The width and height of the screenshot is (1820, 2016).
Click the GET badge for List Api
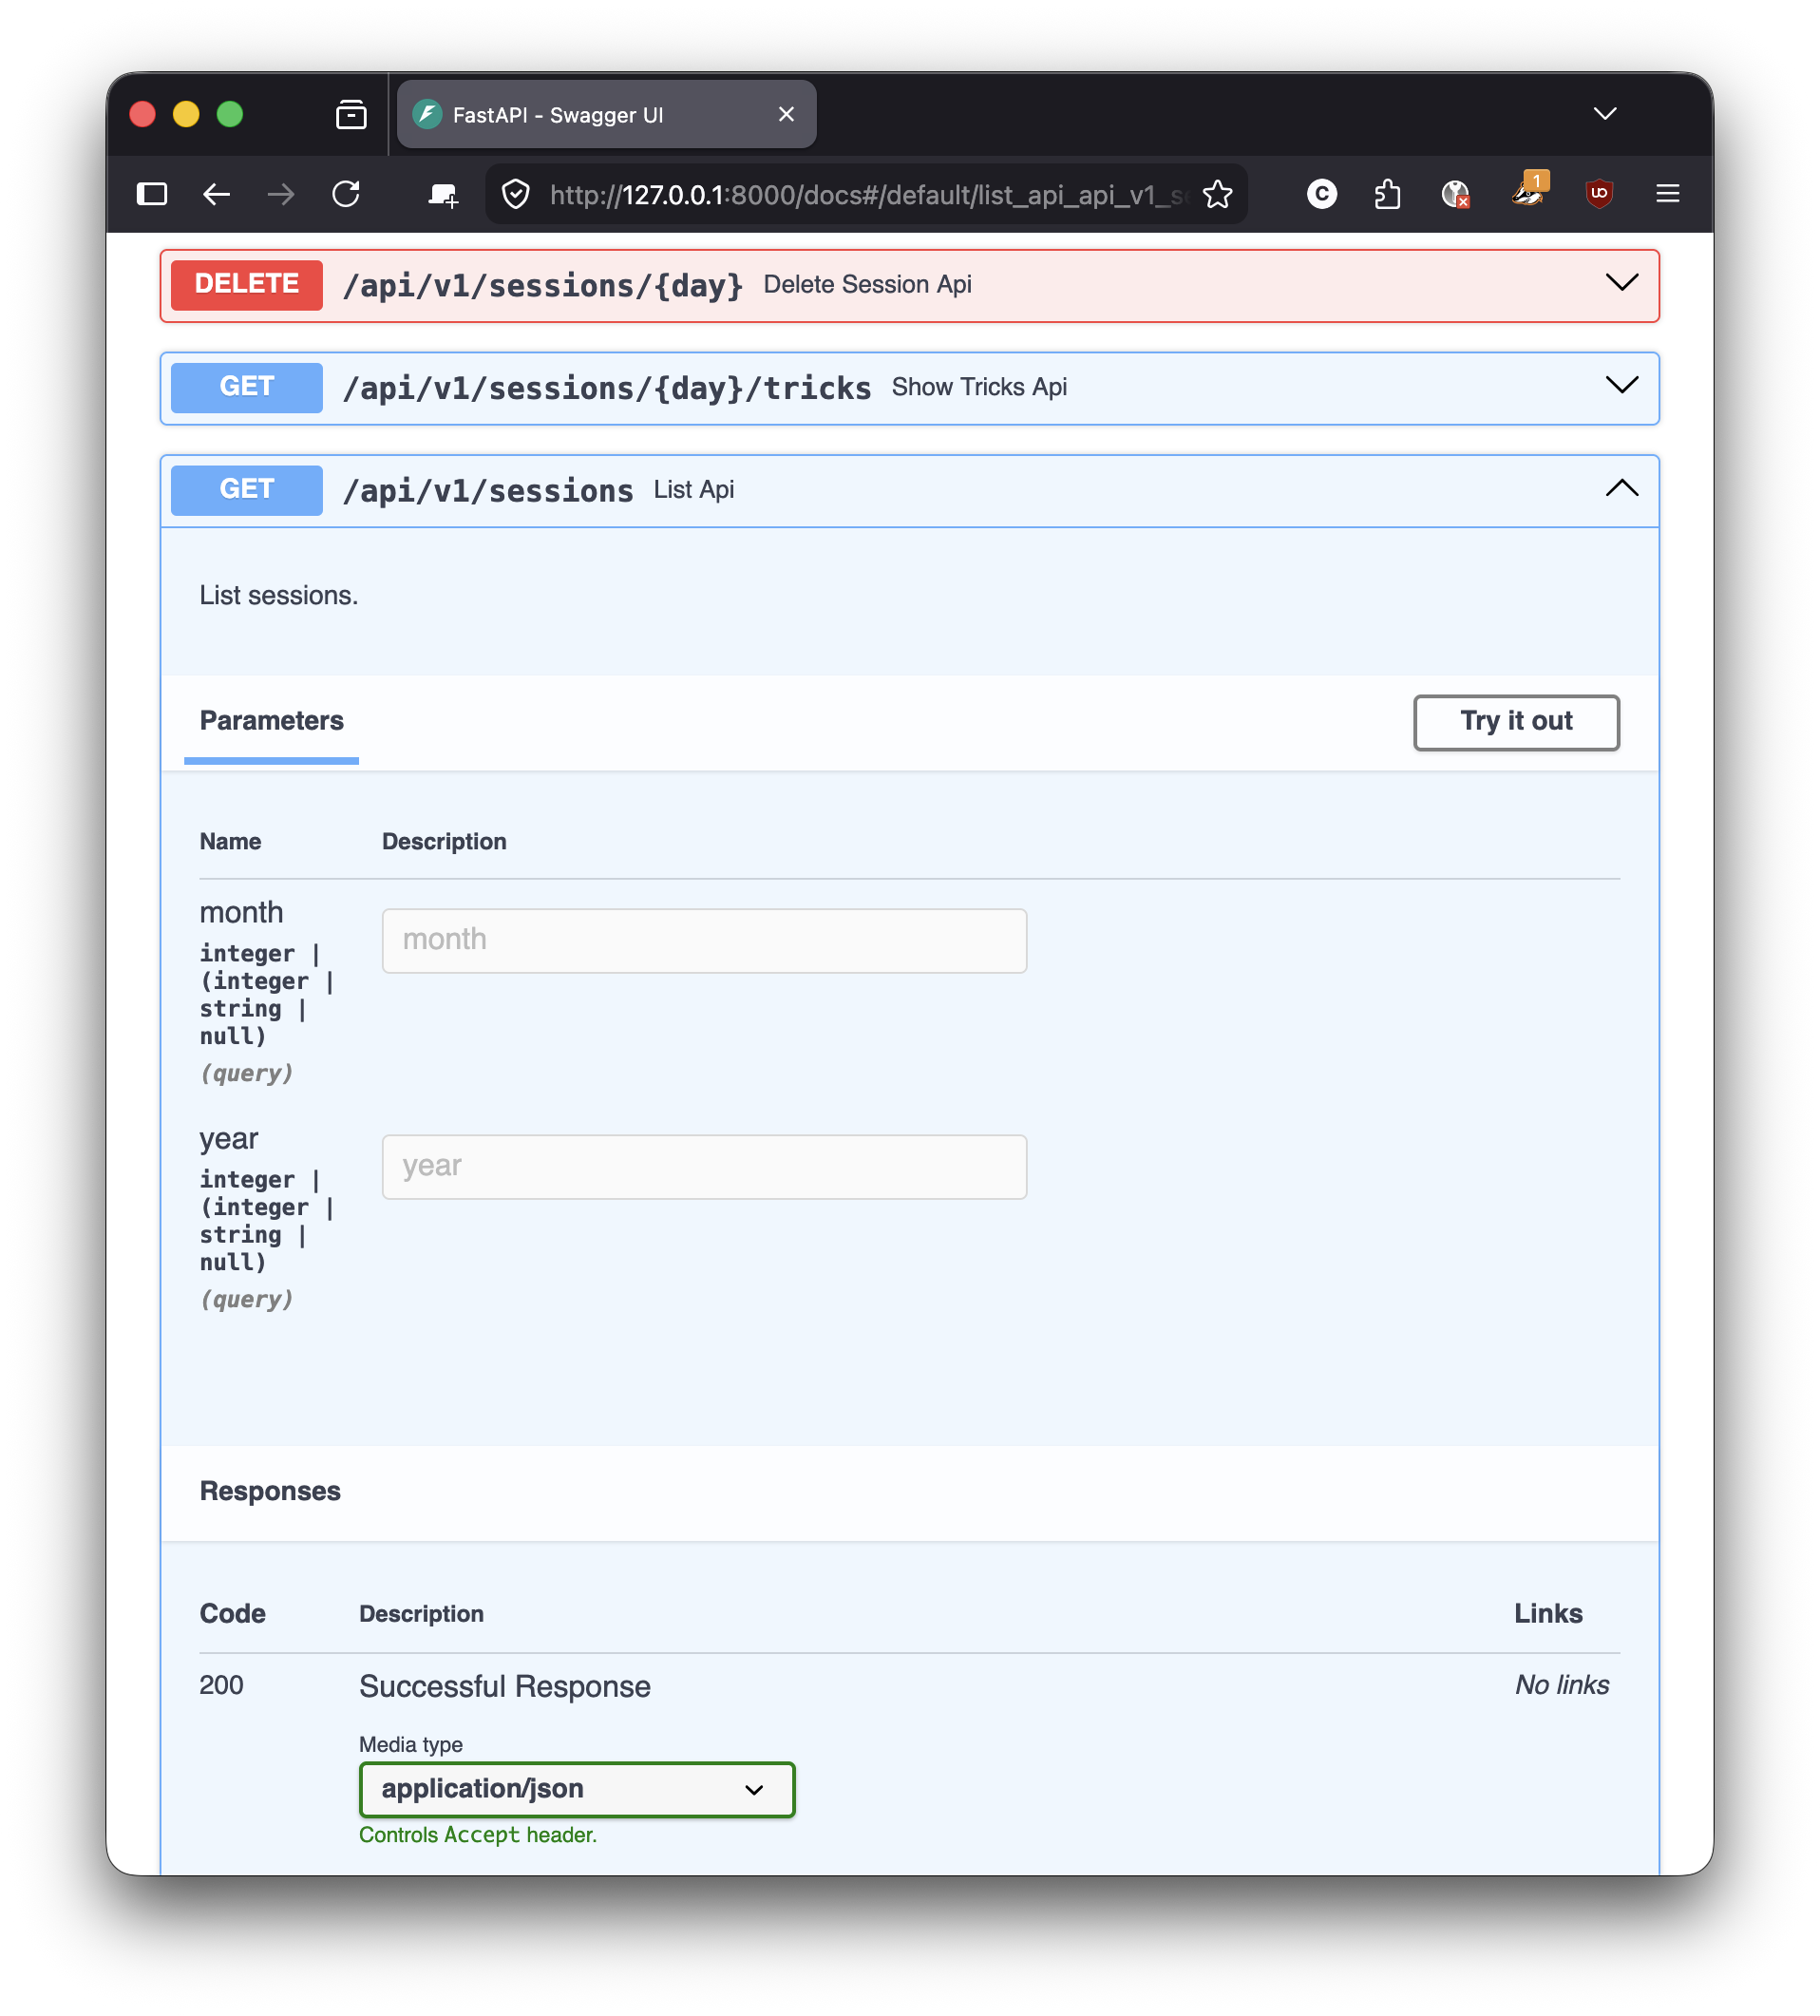click(x=247, y=491)
